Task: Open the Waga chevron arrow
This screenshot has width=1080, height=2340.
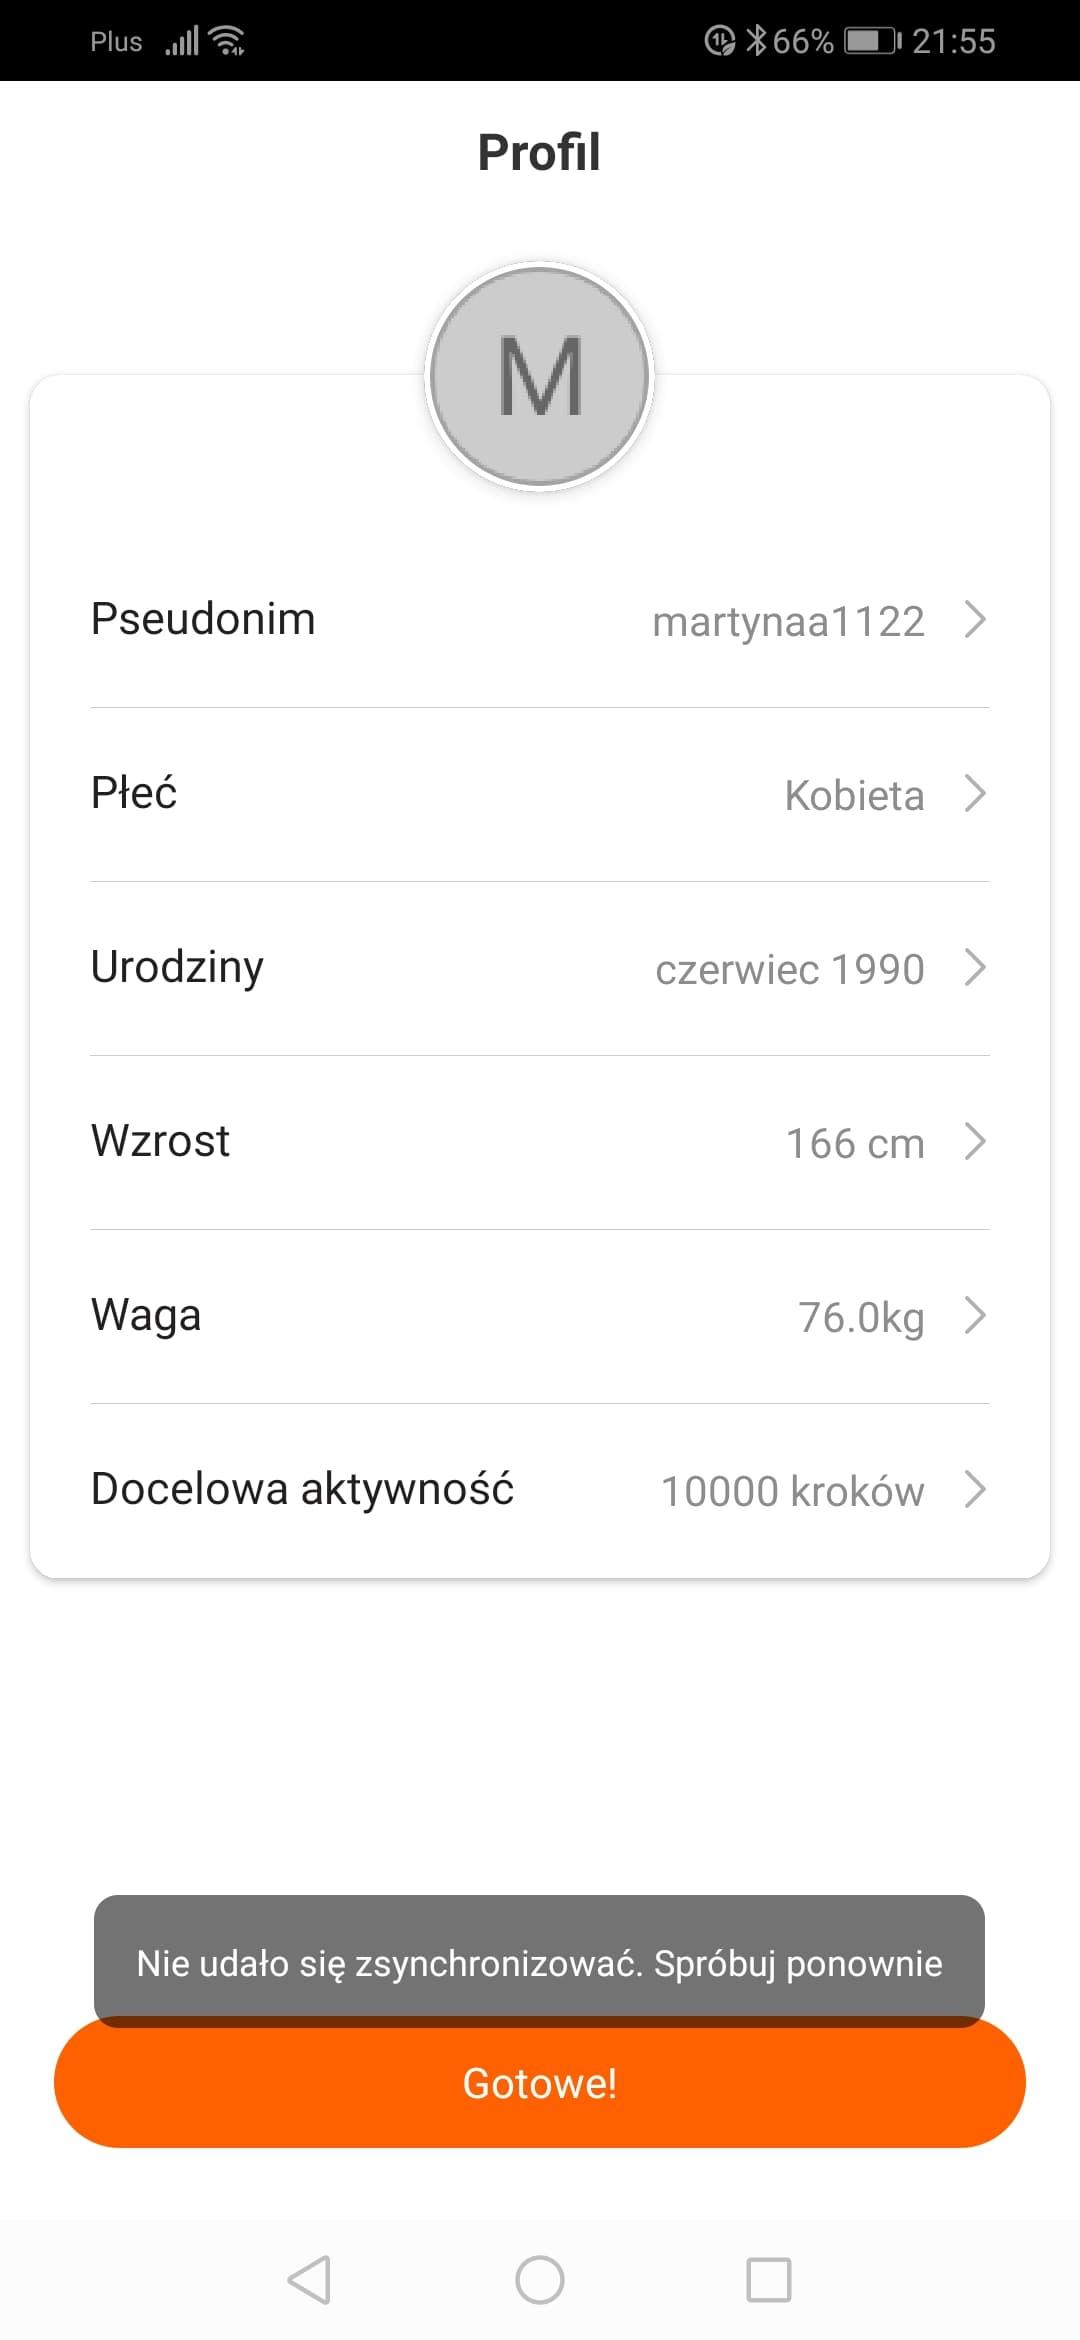Action: coord(975,1316)
